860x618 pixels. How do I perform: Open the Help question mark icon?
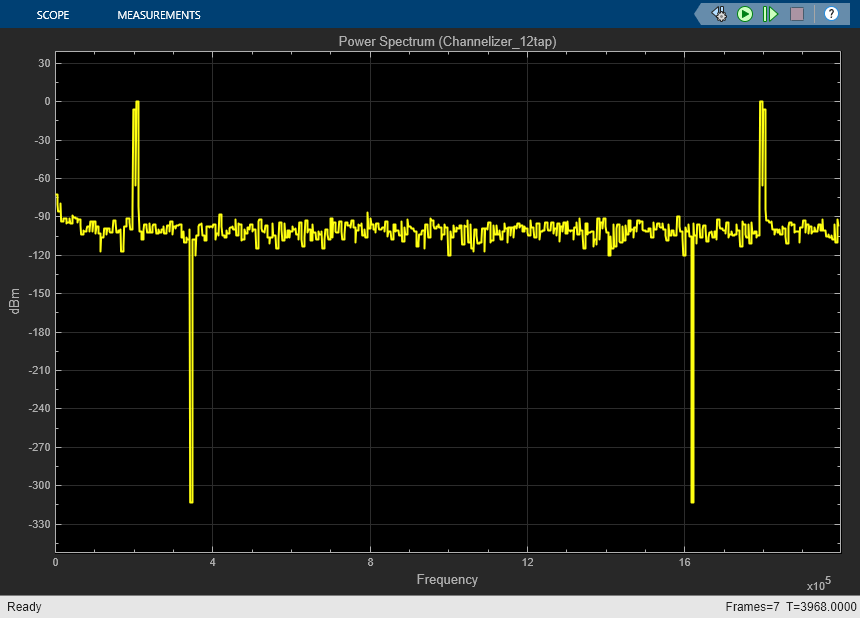tap(831, 14)
